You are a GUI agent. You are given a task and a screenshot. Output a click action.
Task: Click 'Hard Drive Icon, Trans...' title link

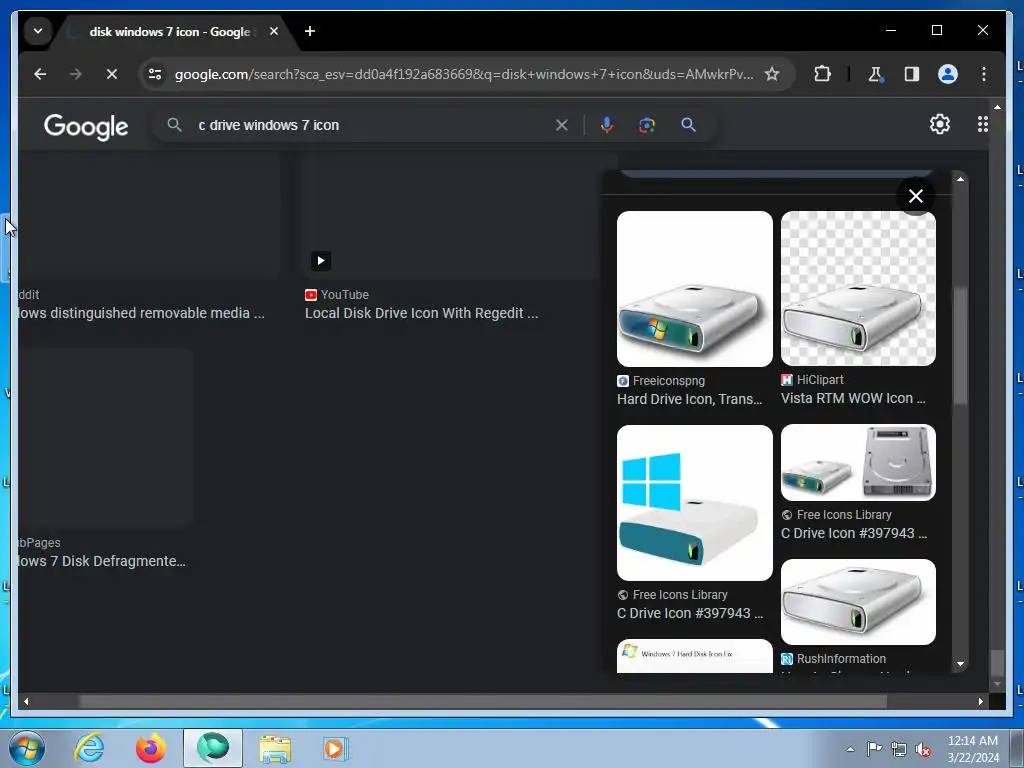[x=690, y=399]
